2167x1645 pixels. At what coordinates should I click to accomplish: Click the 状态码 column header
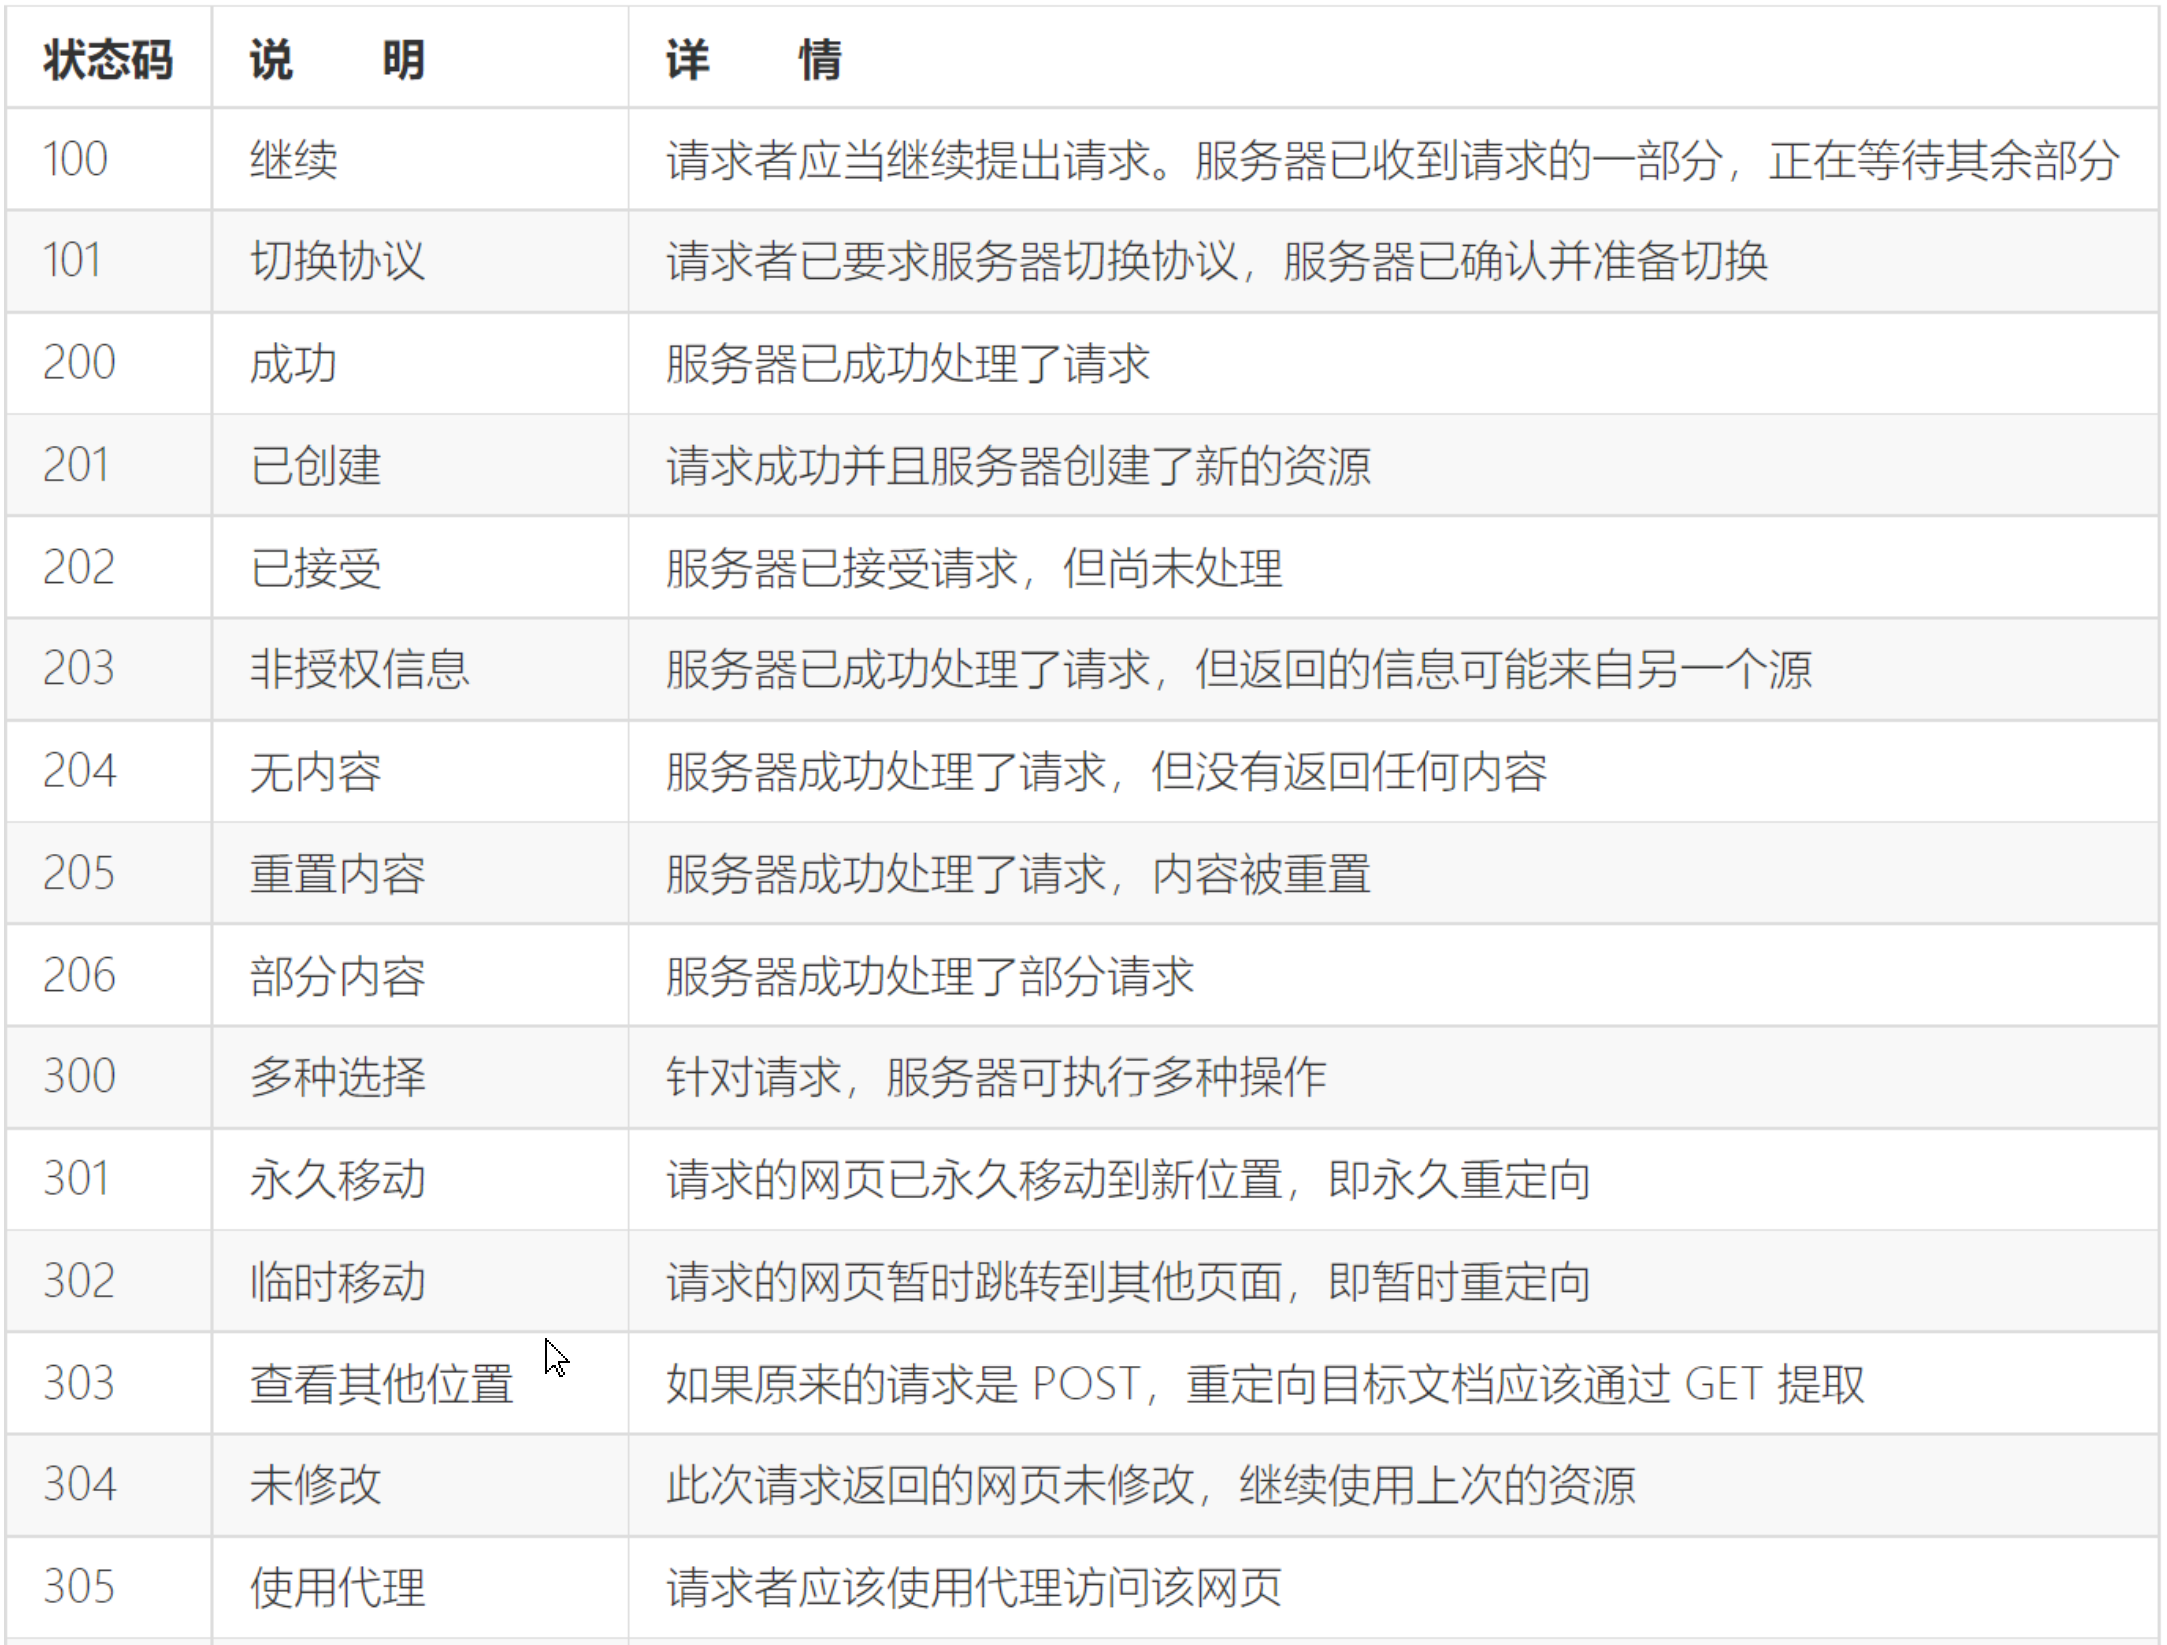click(108, 60)
